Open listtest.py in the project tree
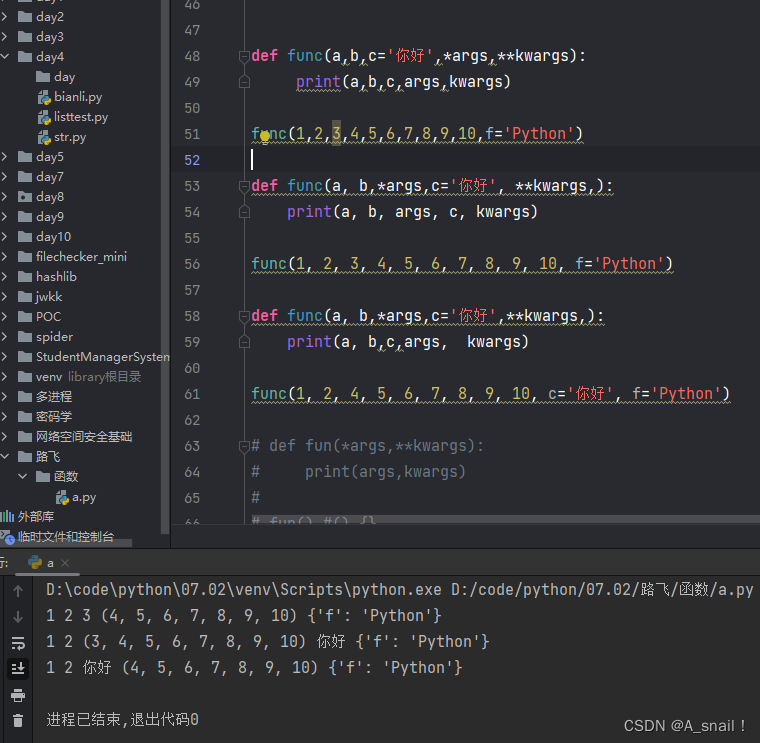This screenshot has width=760, height=743. (x=80, y=117)
